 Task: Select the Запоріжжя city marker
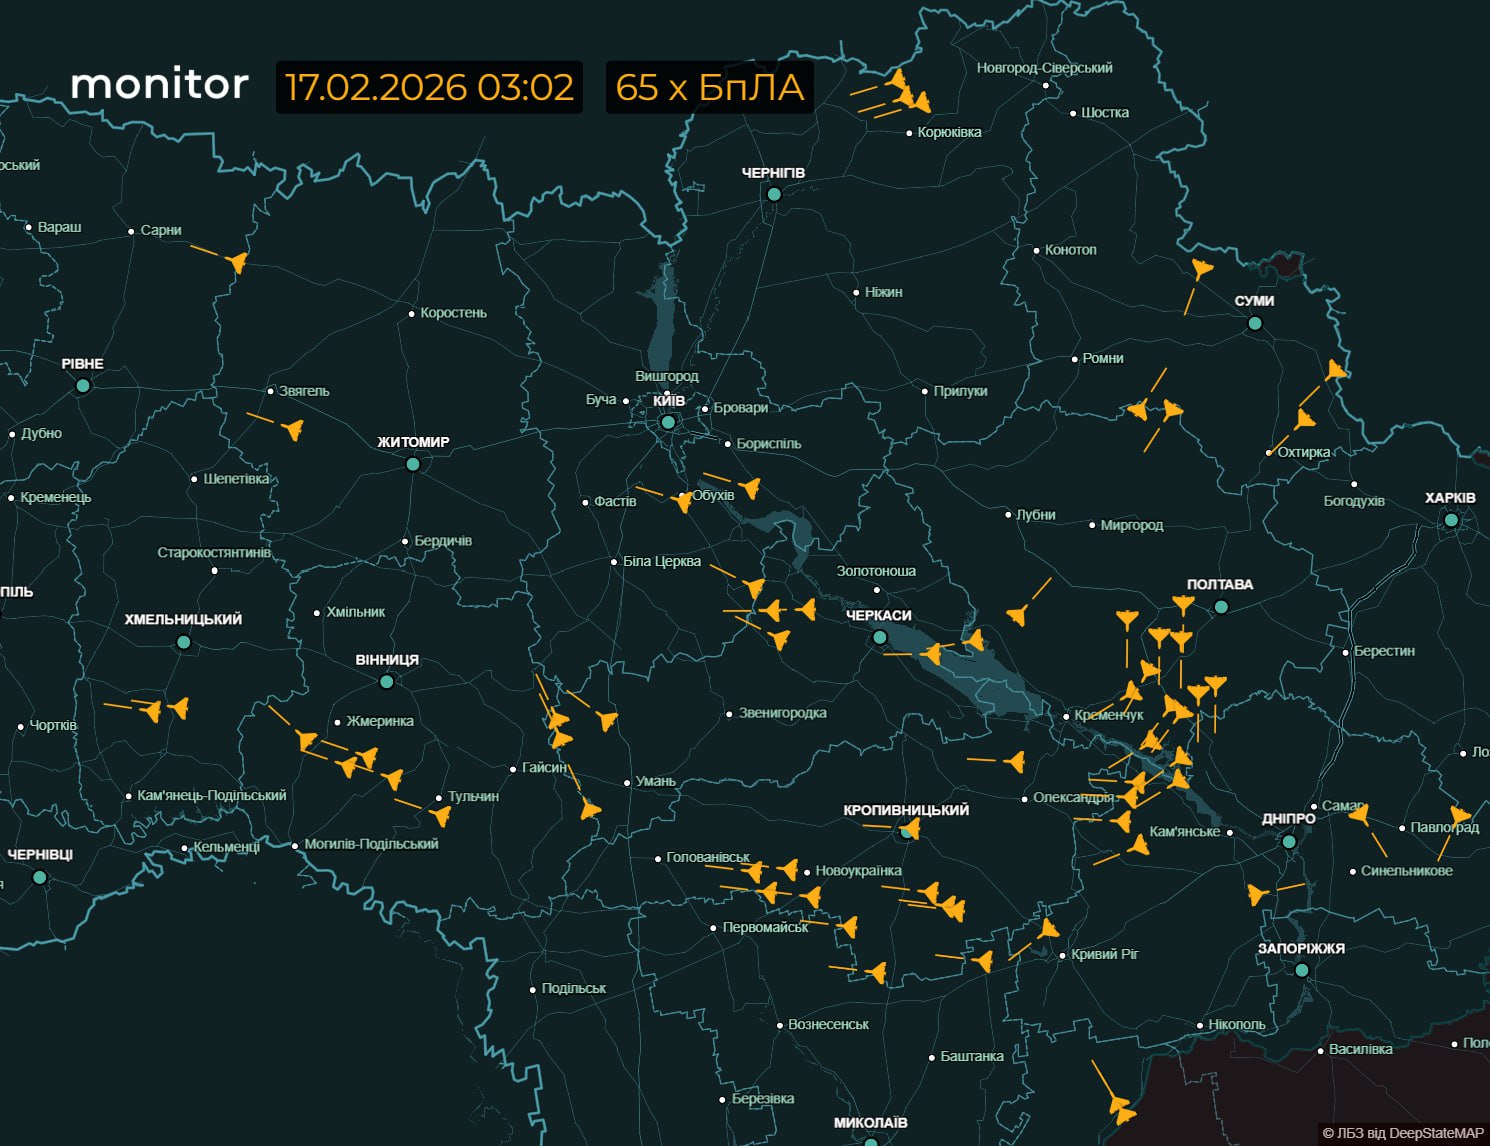pyautogui.click(x=1301, y=970)
